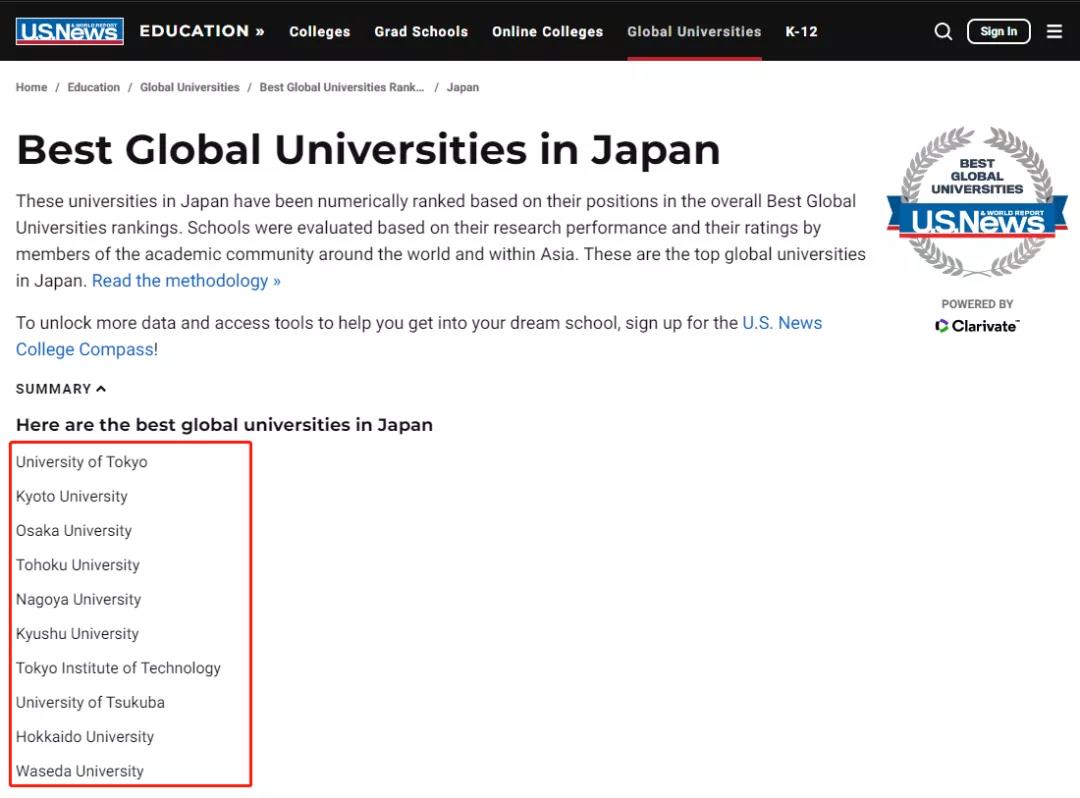Open the Read the methodology link
The height and width of the screenshot is (798, 1080).
click(186, 281)
